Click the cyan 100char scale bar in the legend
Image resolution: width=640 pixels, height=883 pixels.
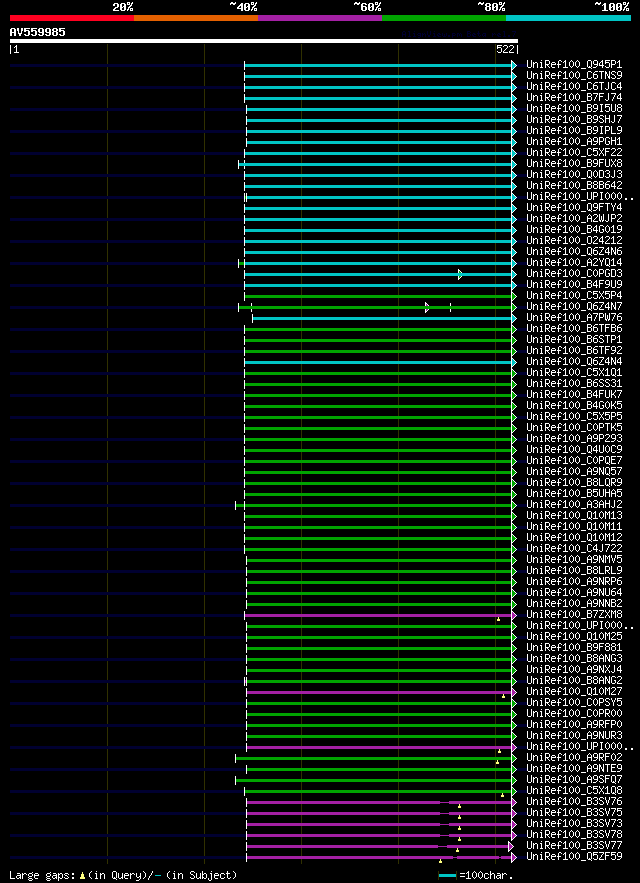447,876
